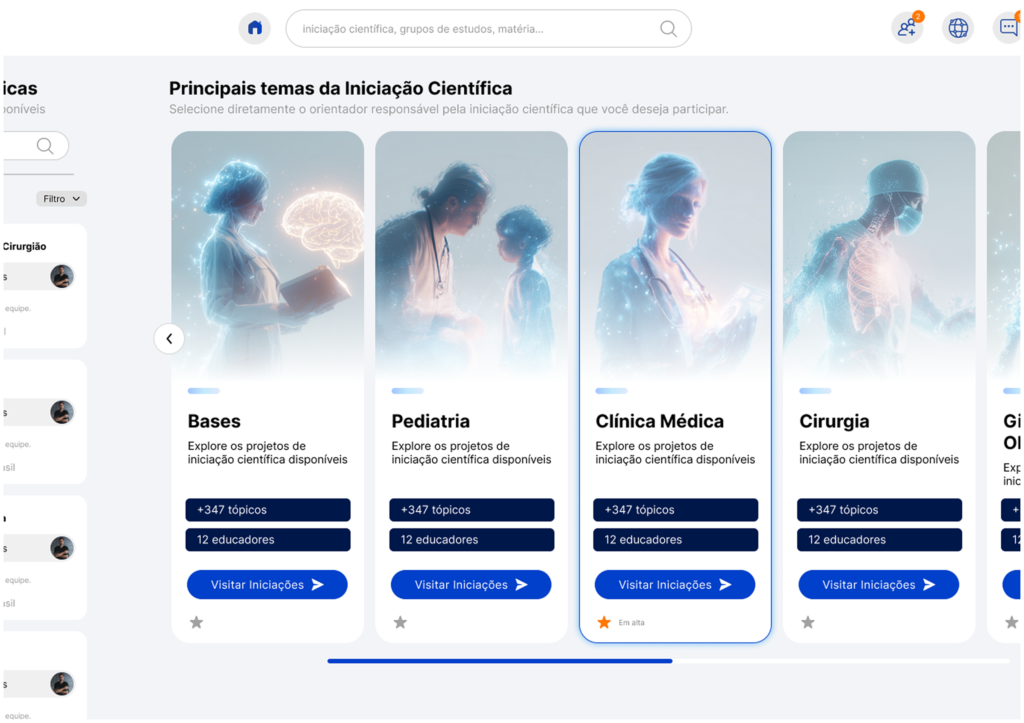
Task: Open the add friends icon with notification badge
Action: tap(907, 28)
